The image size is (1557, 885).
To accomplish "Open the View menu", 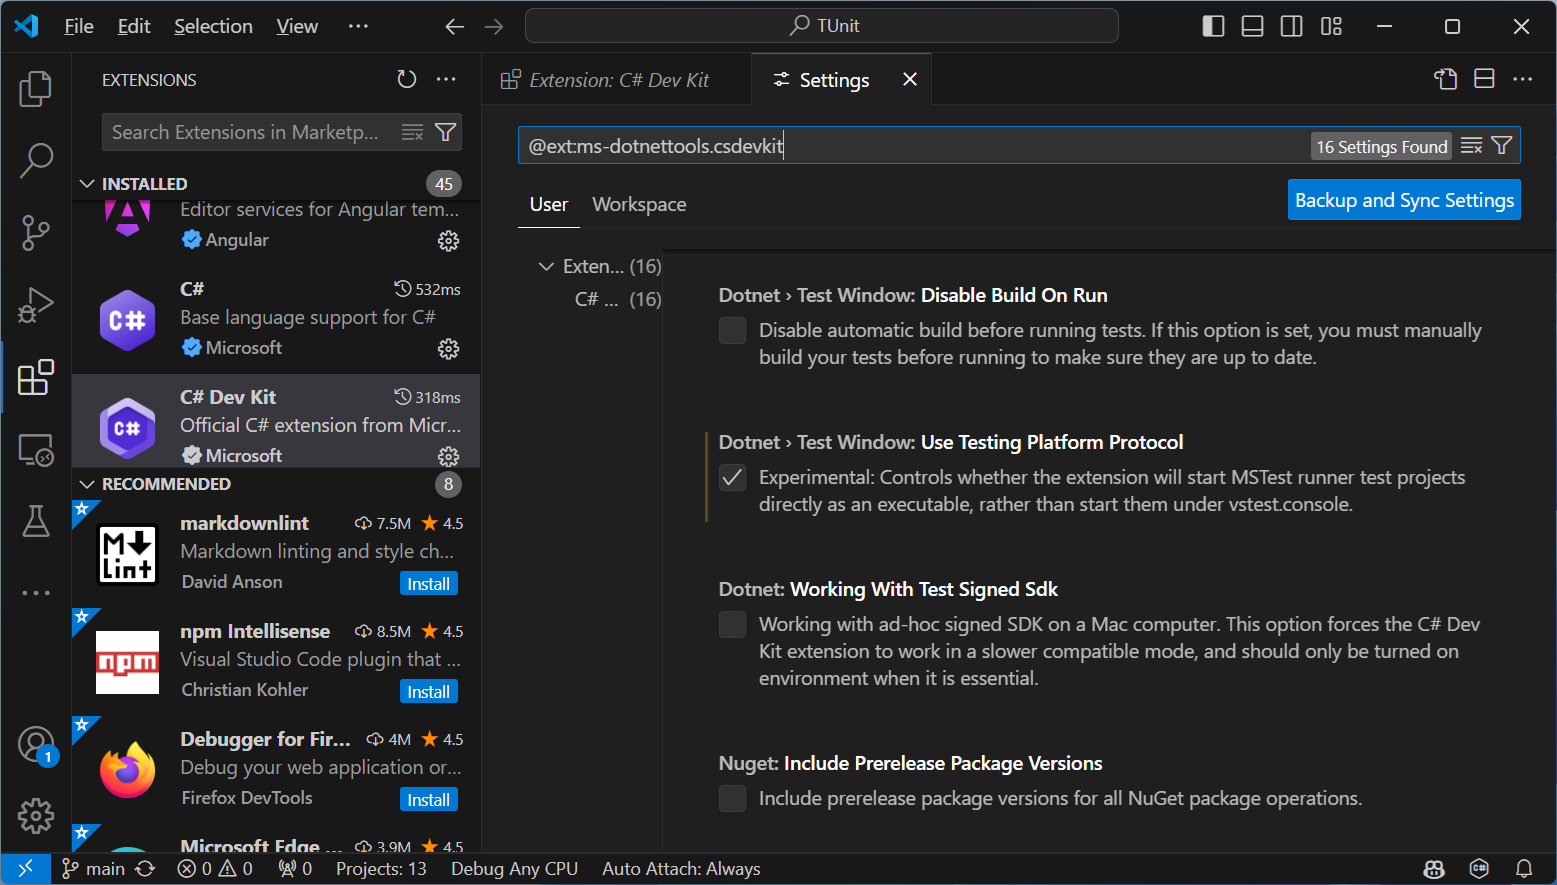I will (x=296, y=25).
